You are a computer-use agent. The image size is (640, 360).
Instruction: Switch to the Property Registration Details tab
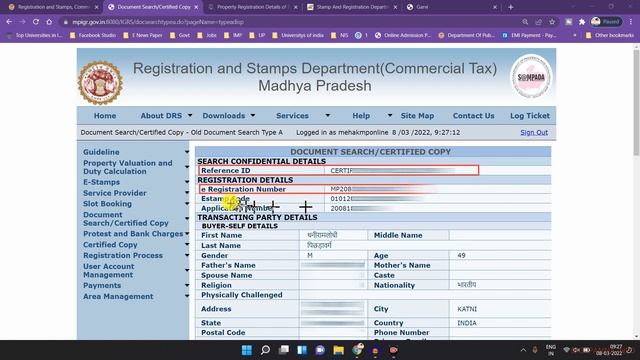(253, 7)
